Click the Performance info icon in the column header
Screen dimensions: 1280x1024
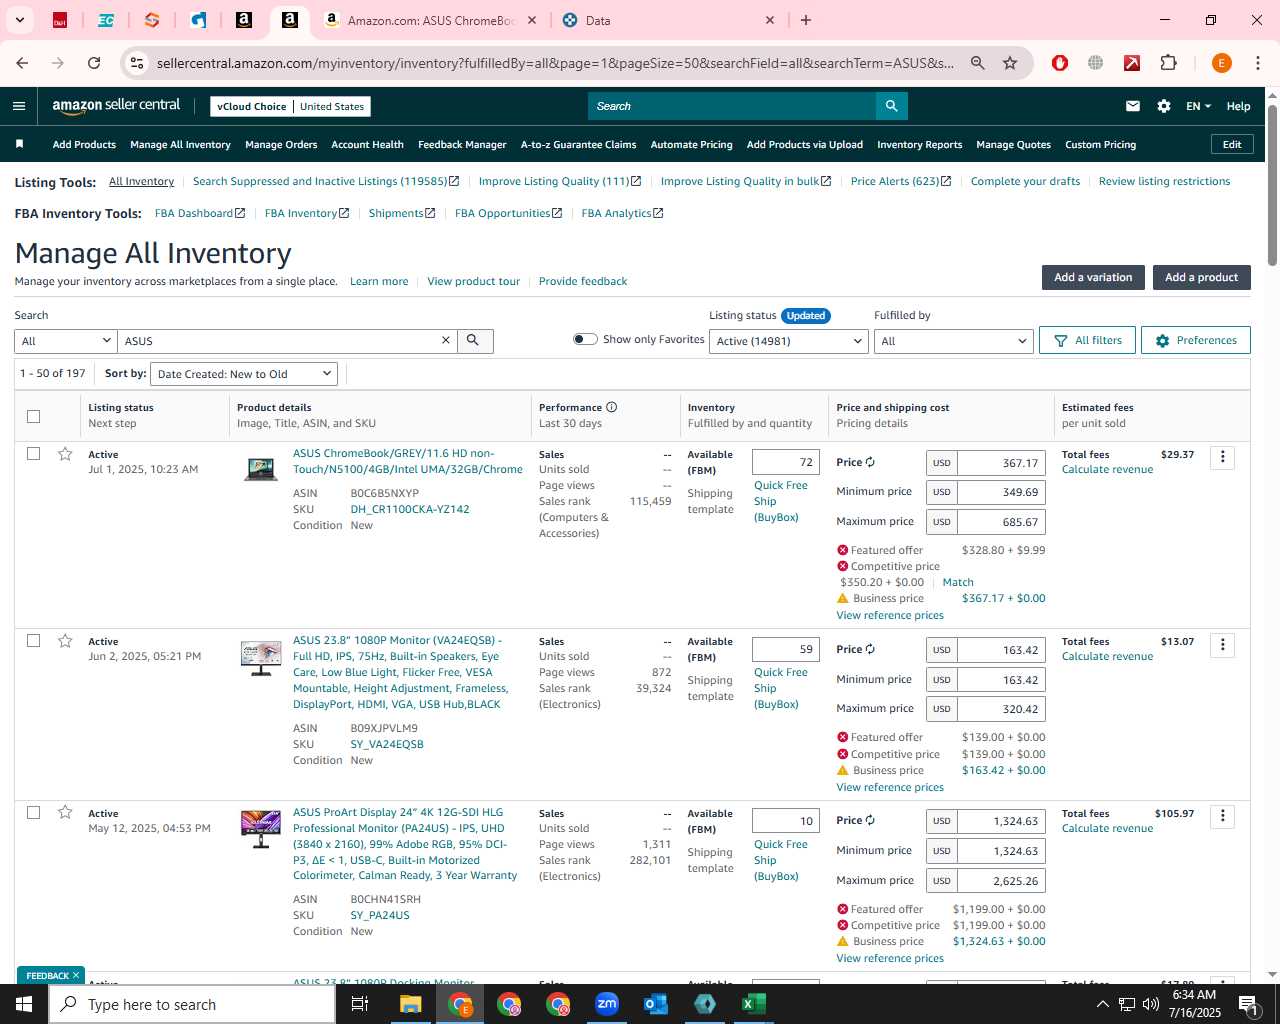pos(611,407)
